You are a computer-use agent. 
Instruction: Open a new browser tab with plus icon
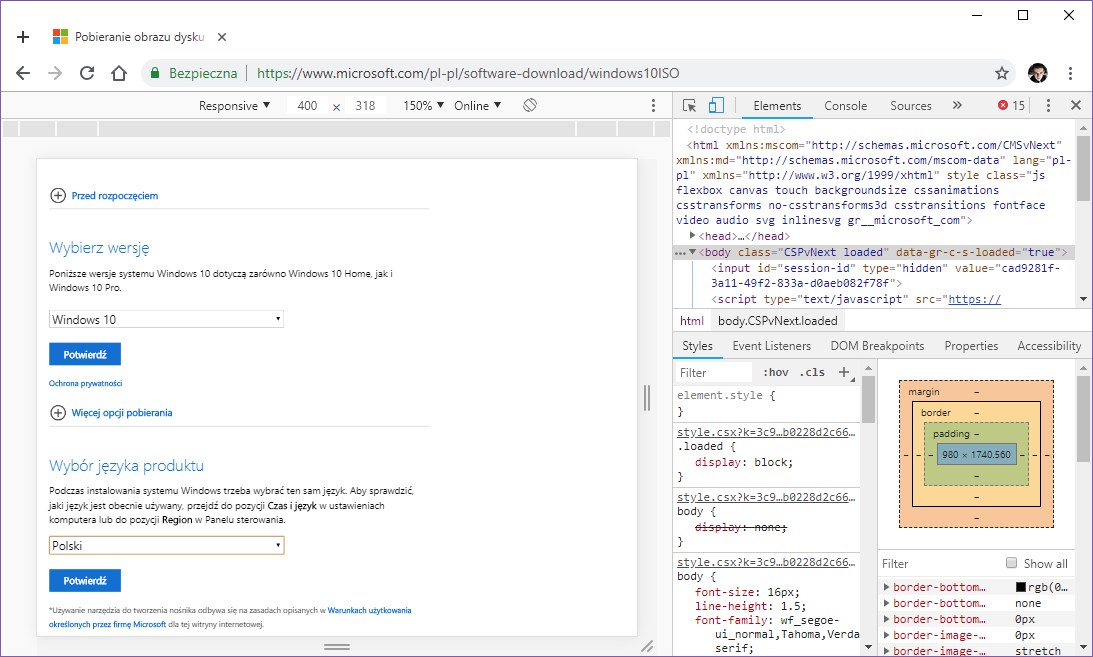(23, 37)
